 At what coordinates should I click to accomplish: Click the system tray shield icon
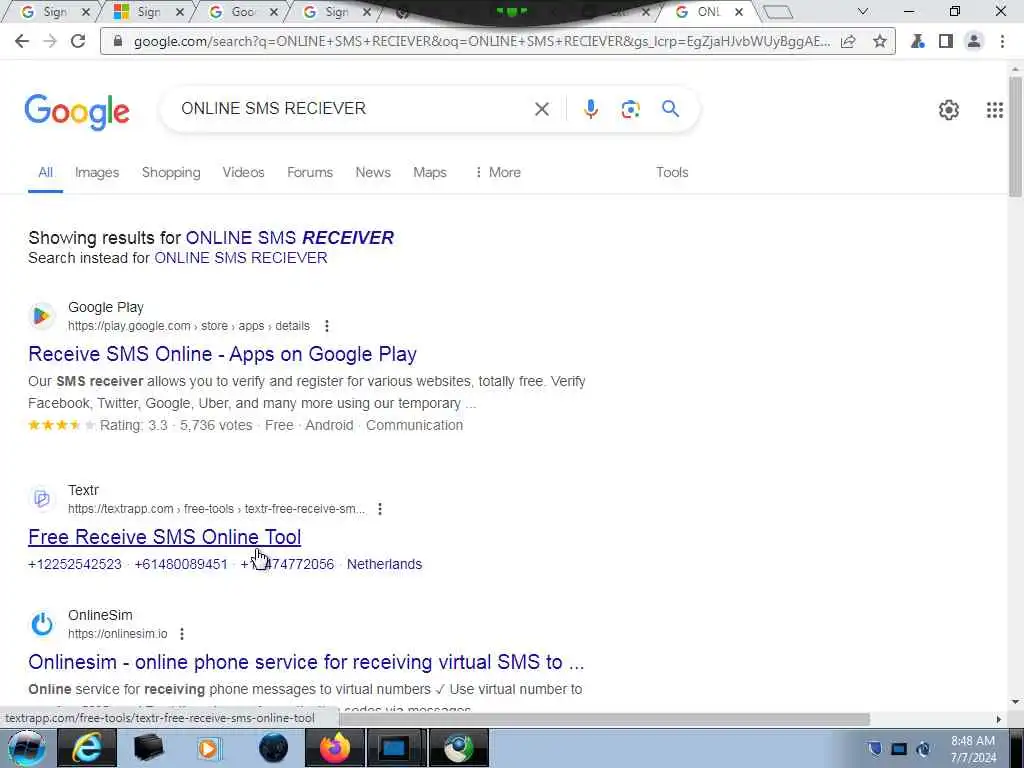(x=874, y=748)
